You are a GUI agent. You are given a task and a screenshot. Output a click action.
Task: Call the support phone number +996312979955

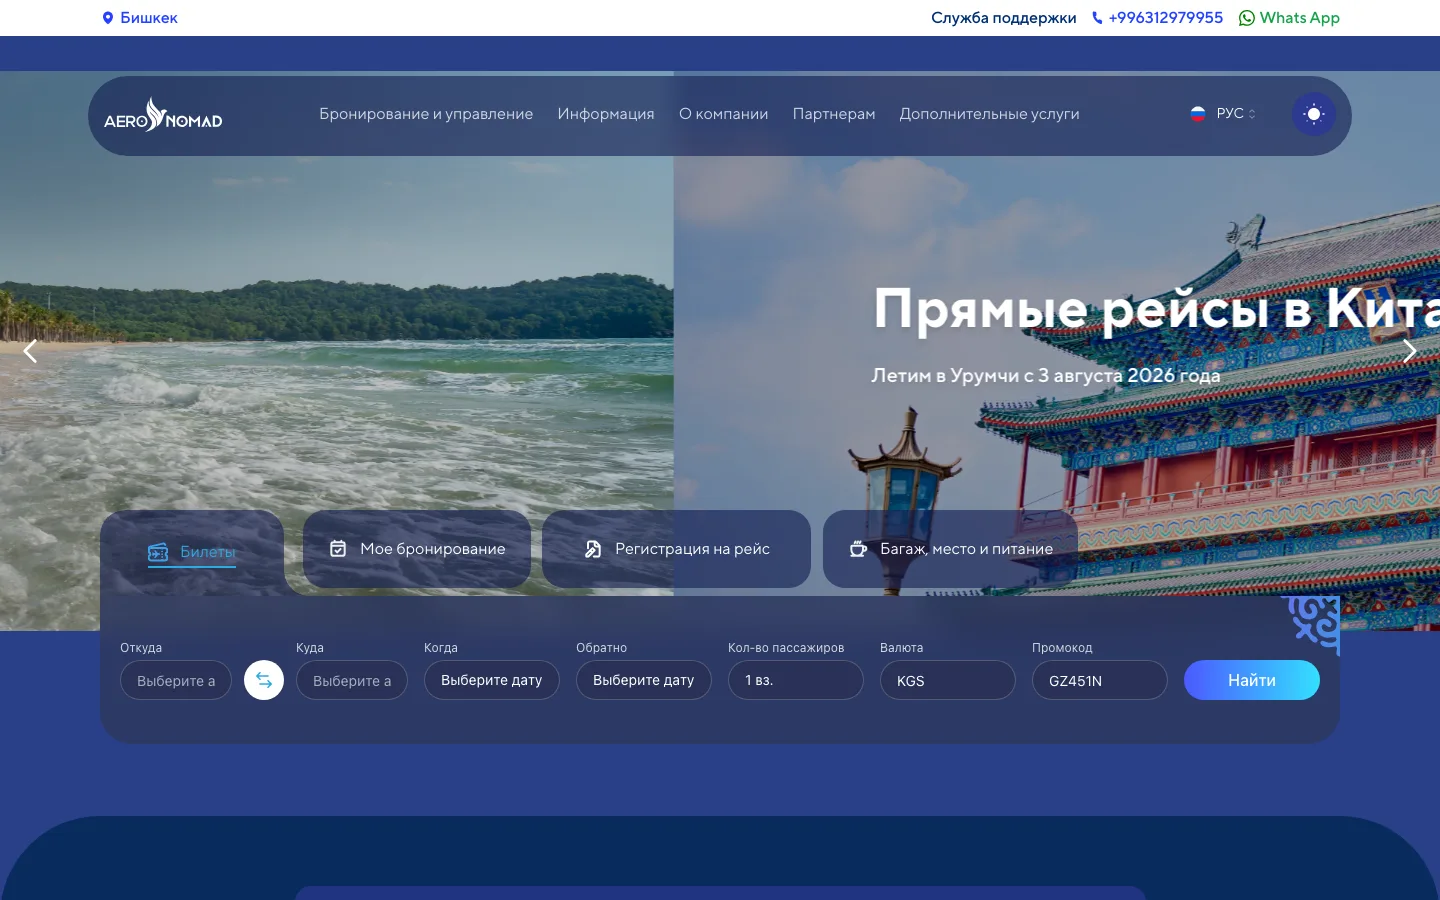tap(1165, 18)
